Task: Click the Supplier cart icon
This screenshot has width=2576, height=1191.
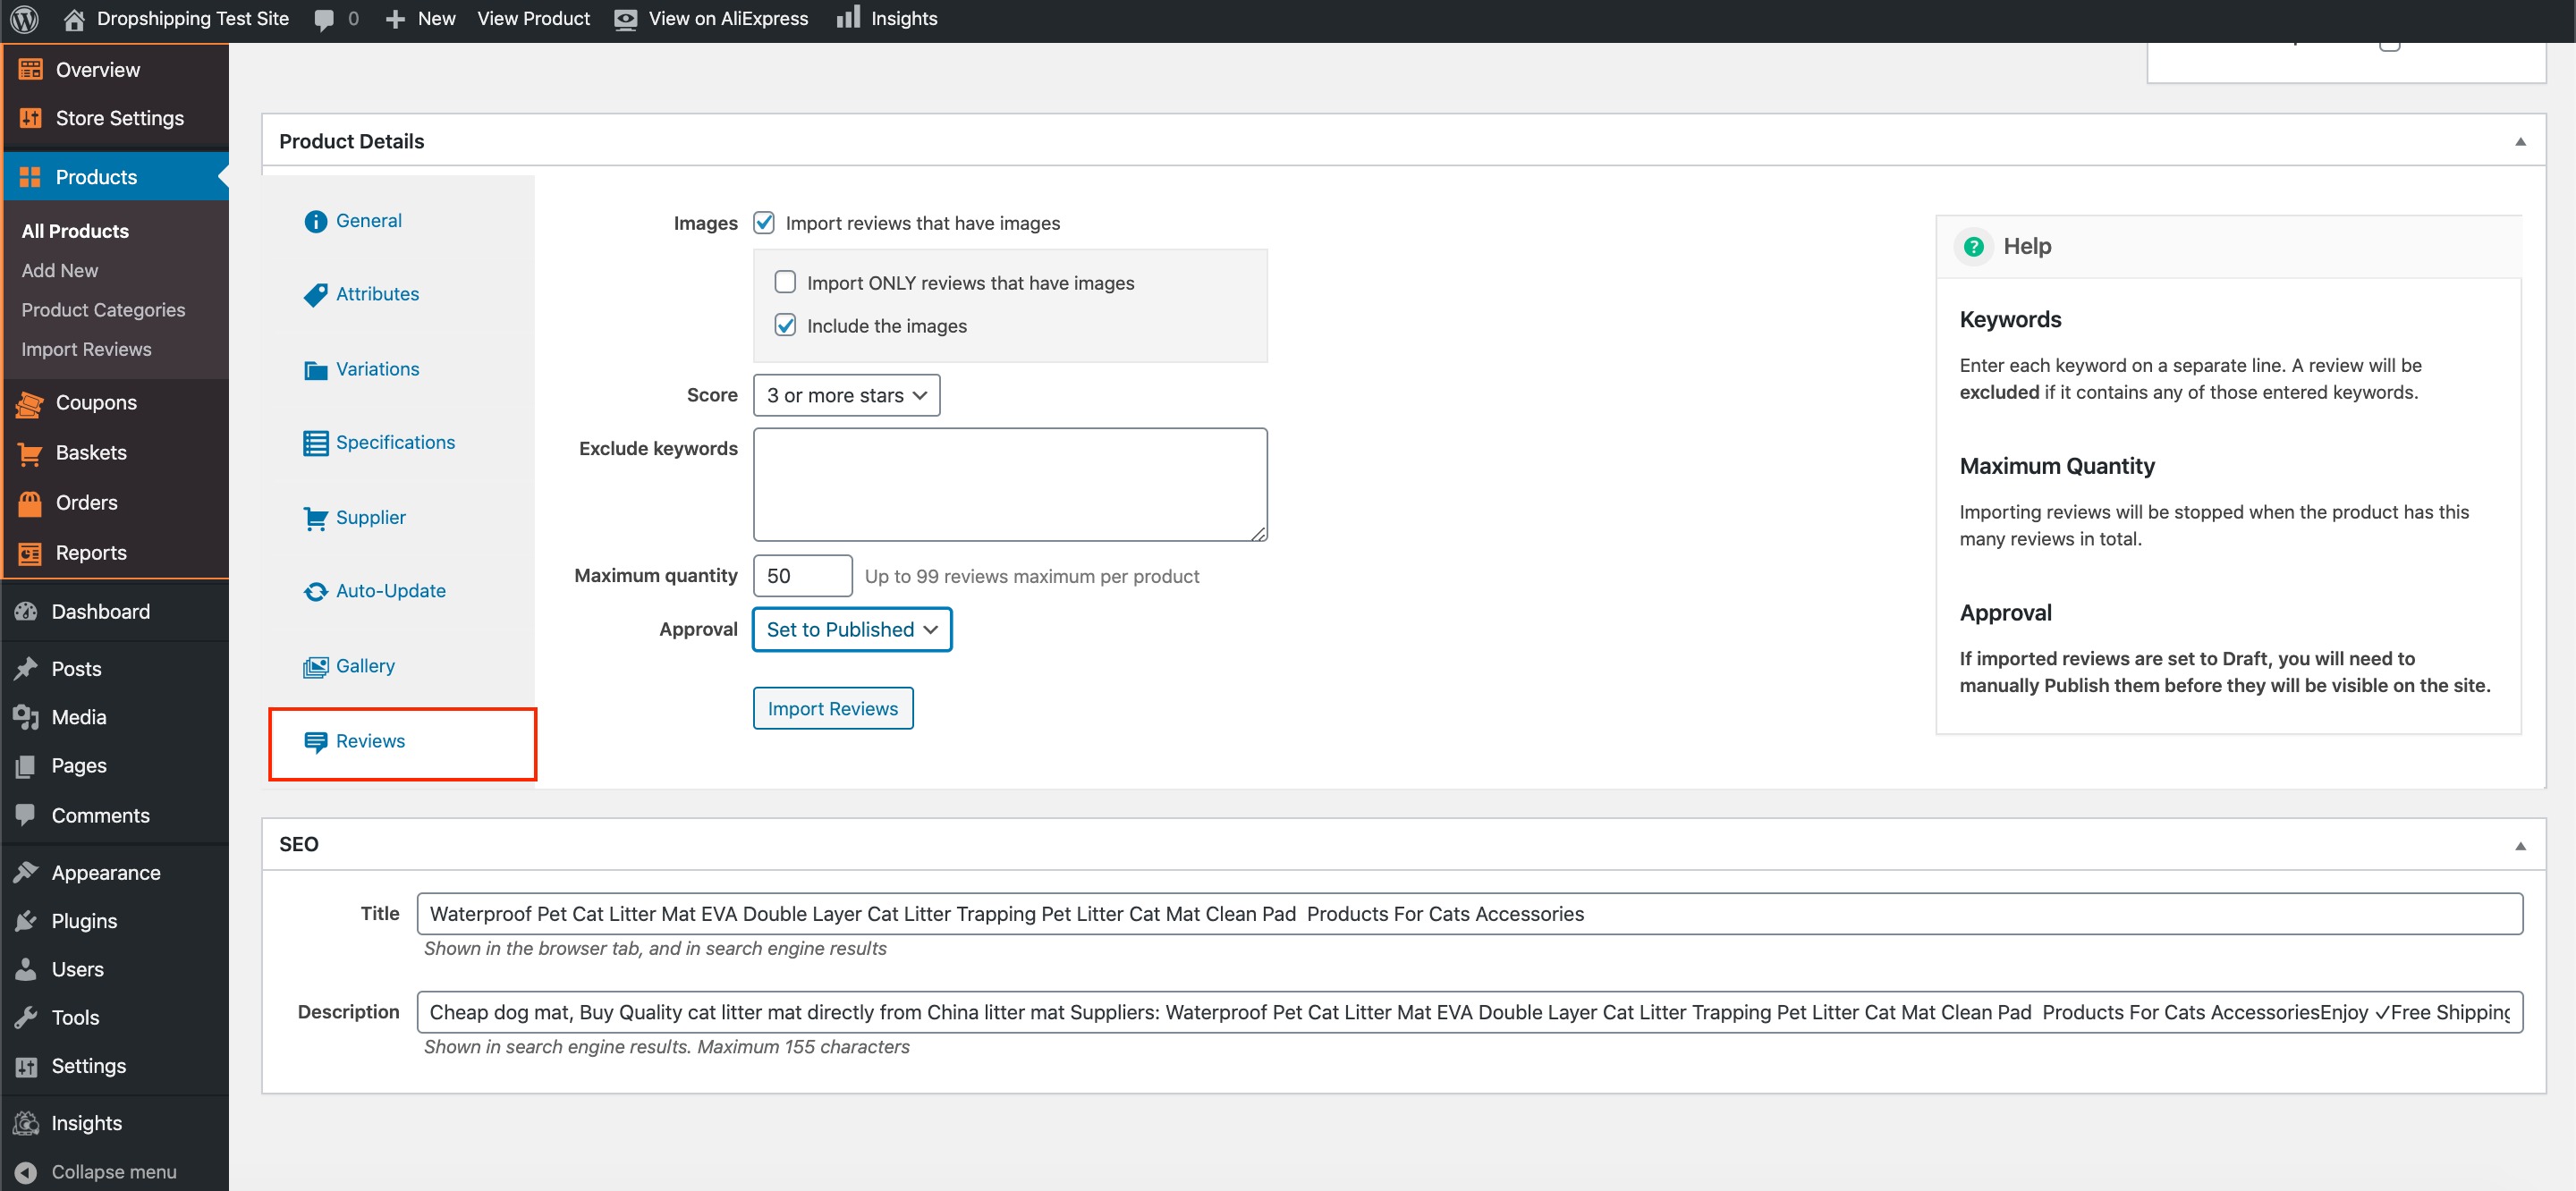Action: [315, 517]
